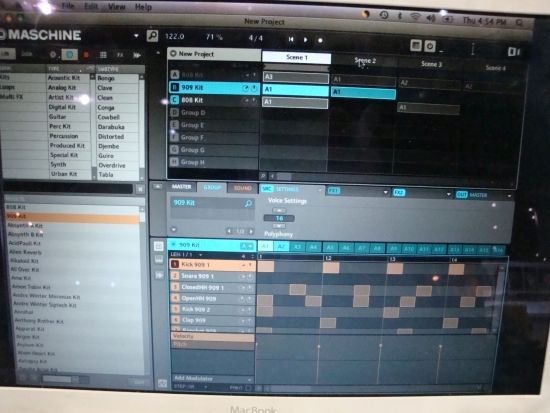Select Scene 2 header

(365, 61)
